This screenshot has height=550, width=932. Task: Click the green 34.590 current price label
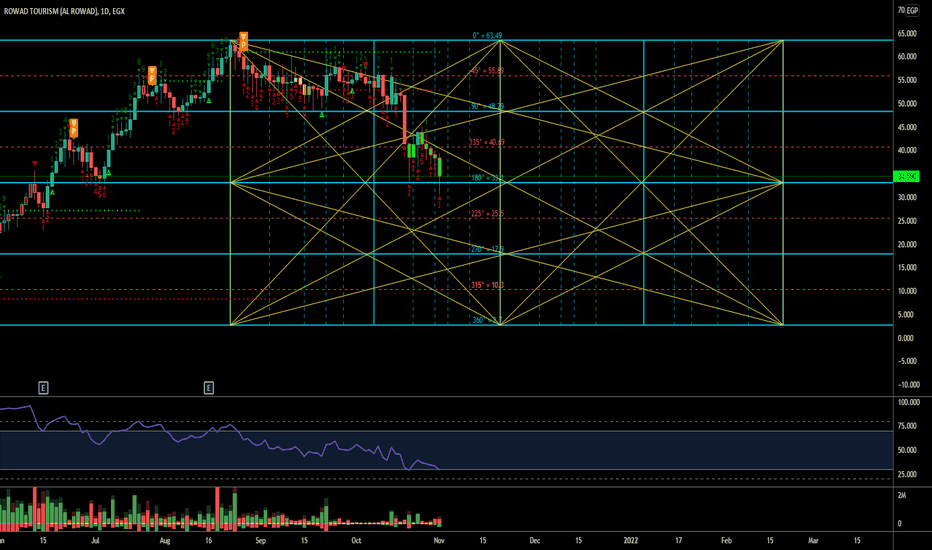tap(906, 177)
